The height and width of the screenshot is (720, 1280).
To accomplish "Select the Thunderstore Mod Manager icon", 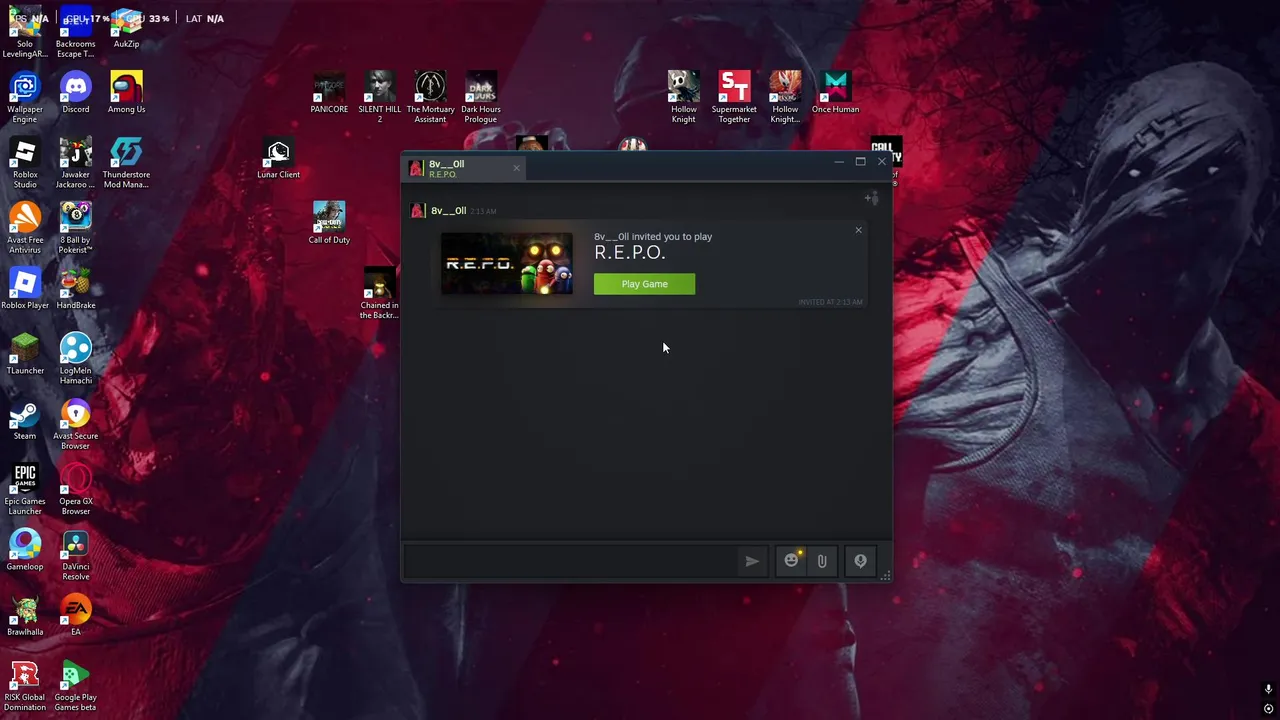I will tap(126, 162).
